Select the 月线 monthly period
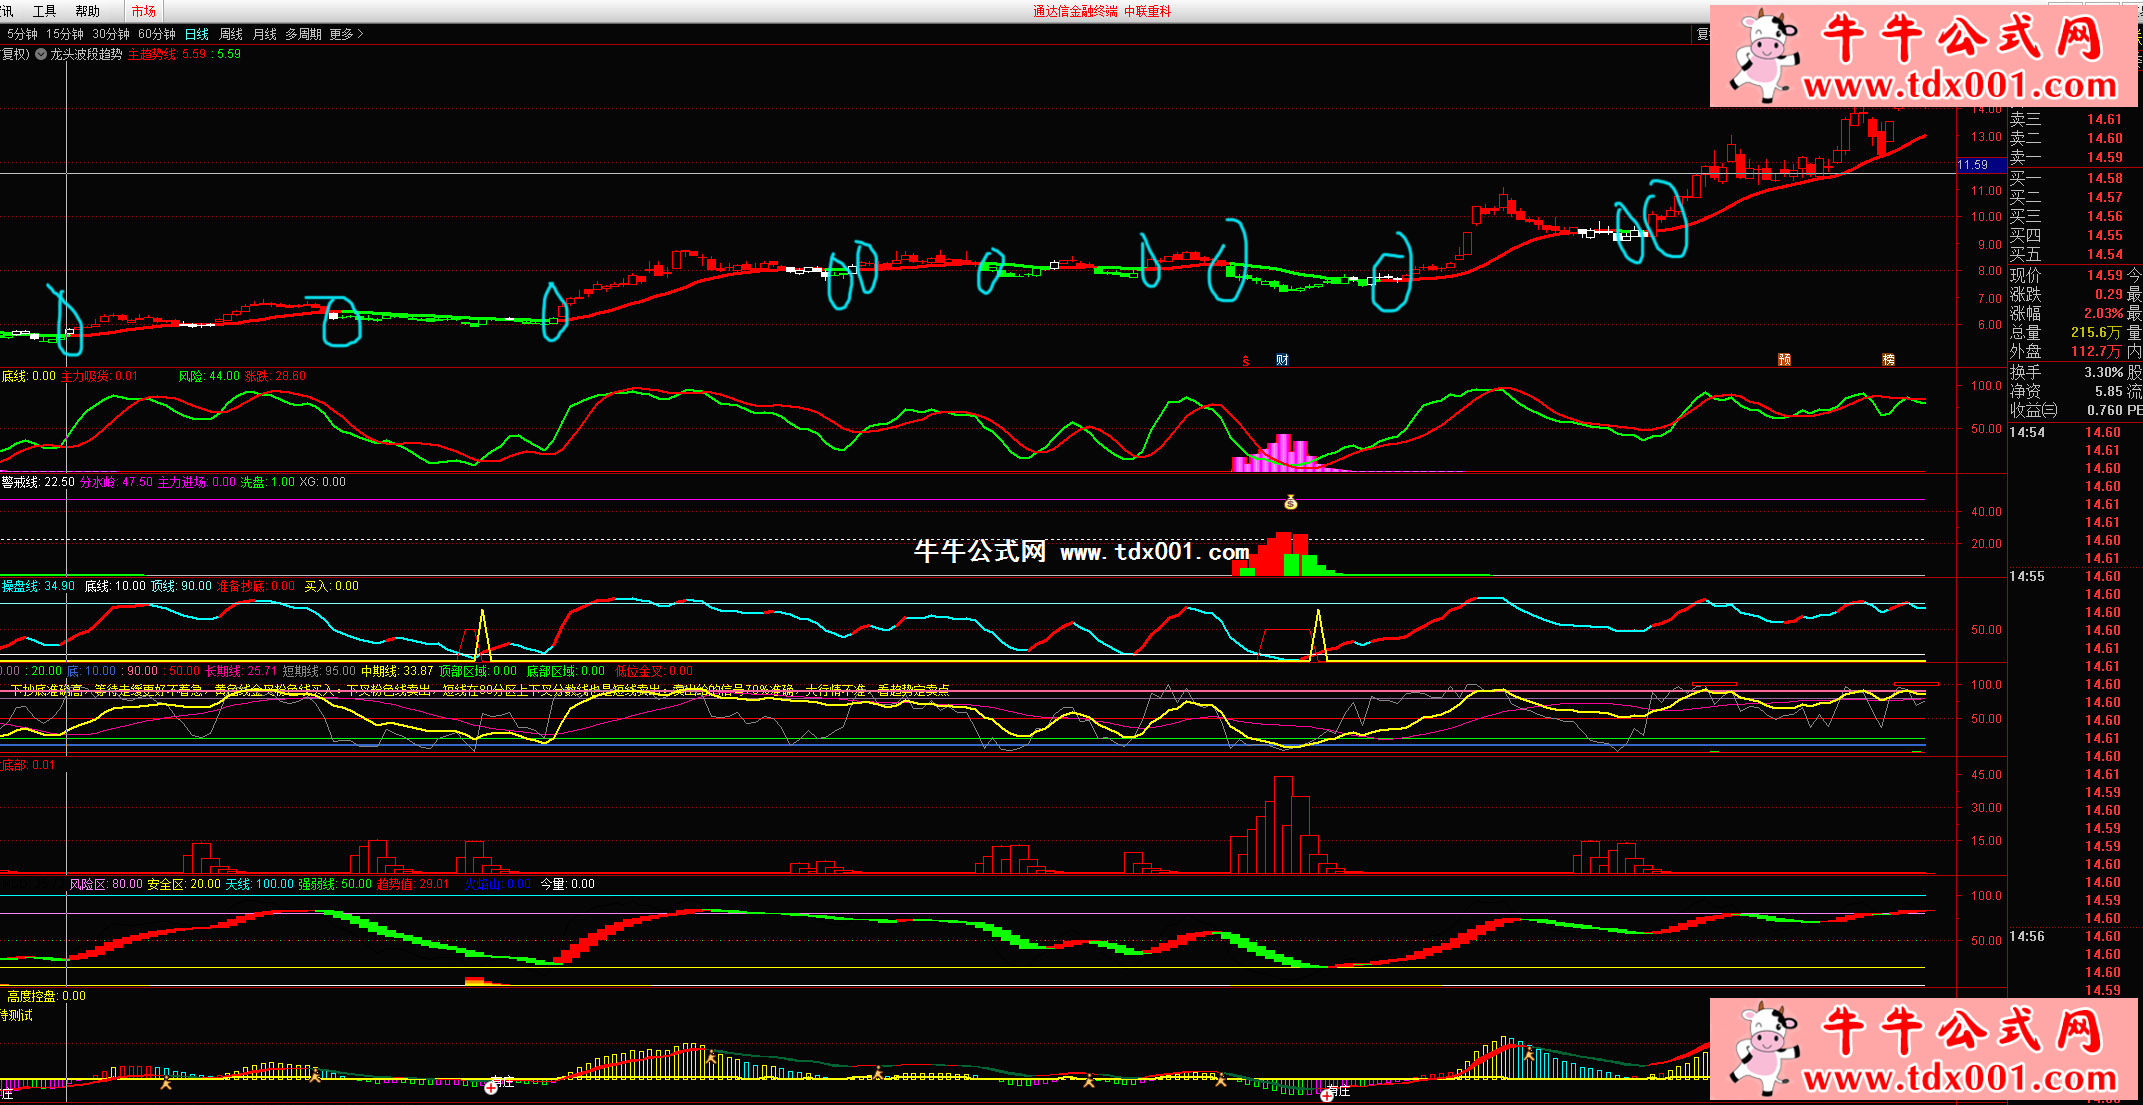 [x=265, y=34]
